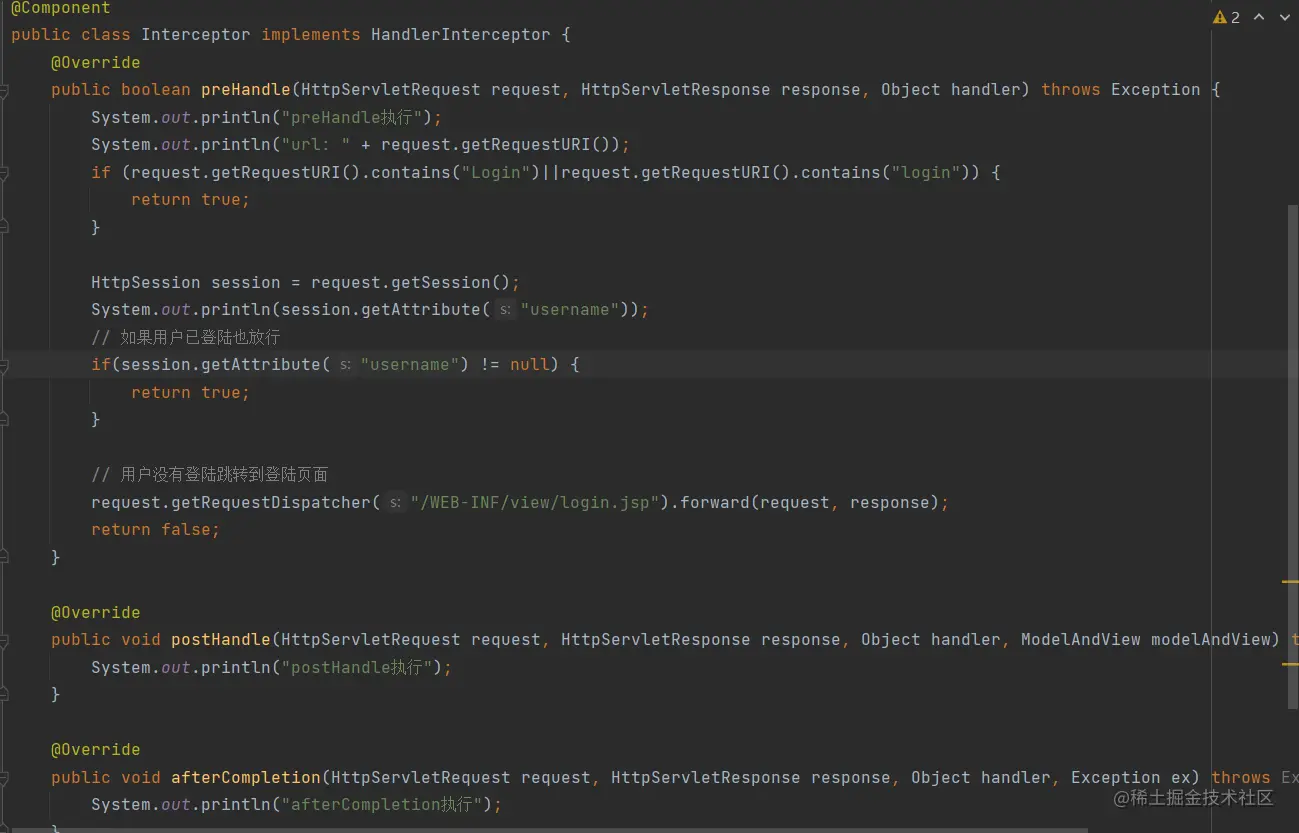Click the HandlerInterceptor interface name
Image resolution: width=1299 pixels, height=833 pixels.
pos(461,35)
